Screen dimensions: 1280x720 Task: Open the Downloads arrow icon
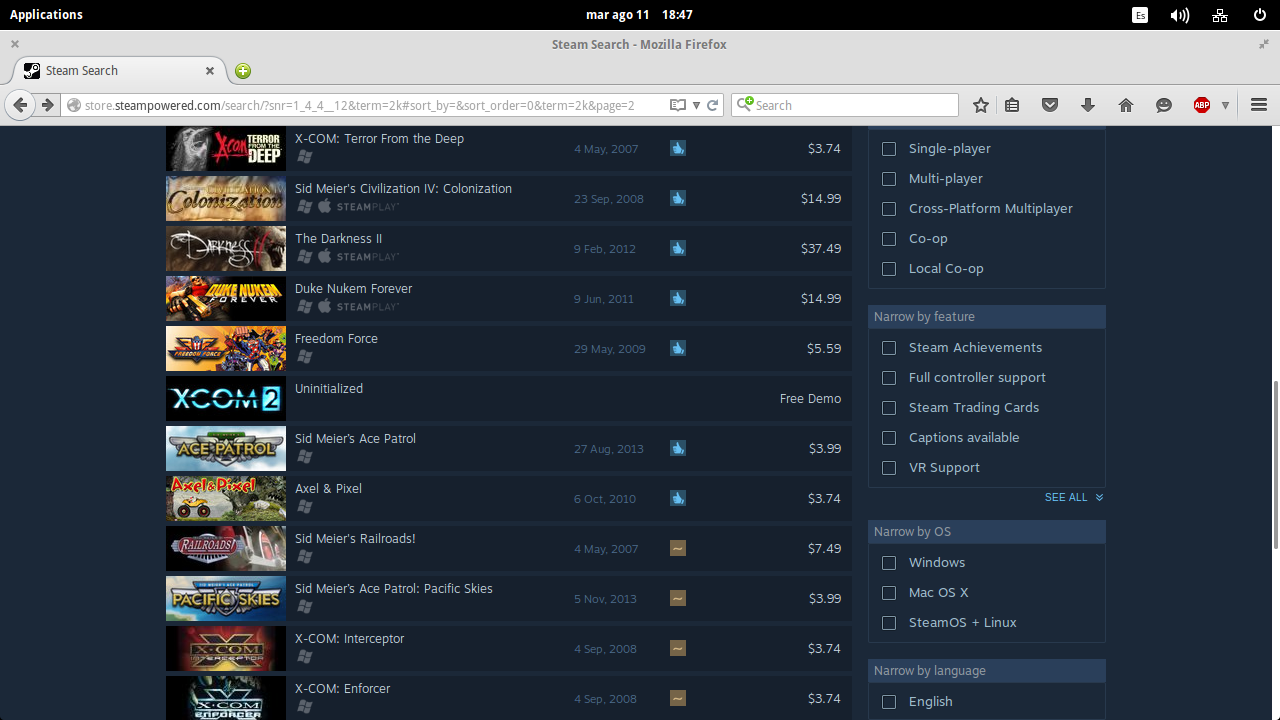tap(1088, 105)
